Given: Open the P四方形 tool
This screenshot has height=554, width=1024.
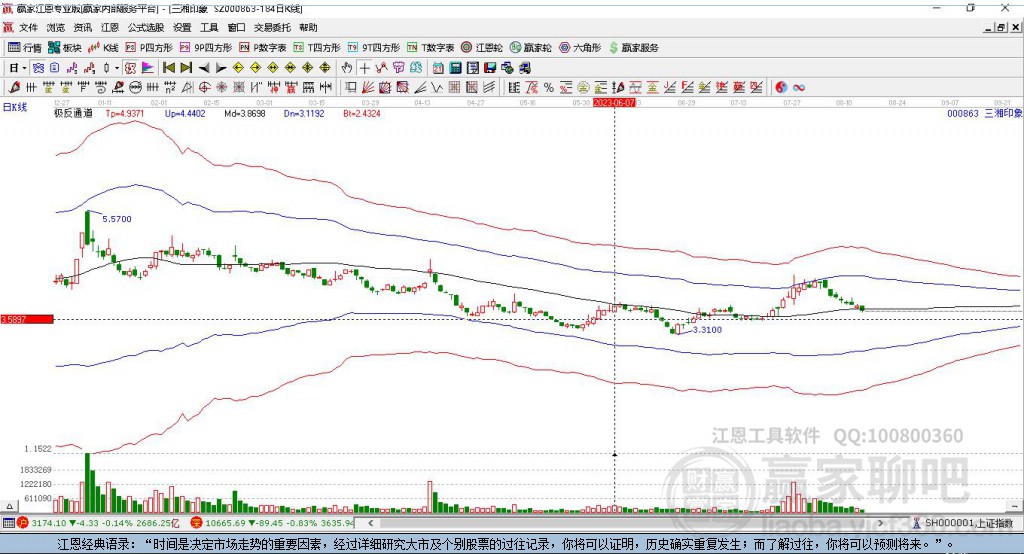Looking at the screenshot, I should (x=149, y=48).
